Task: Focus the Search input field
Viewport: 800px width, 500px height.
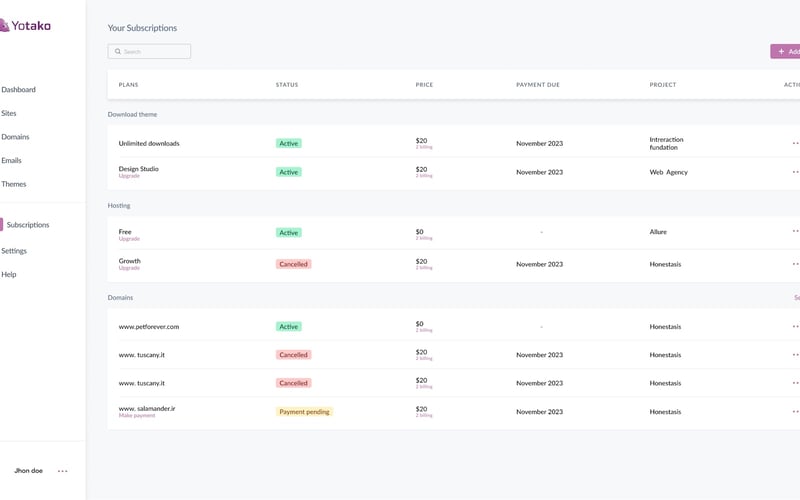Action: click(155, 51)
